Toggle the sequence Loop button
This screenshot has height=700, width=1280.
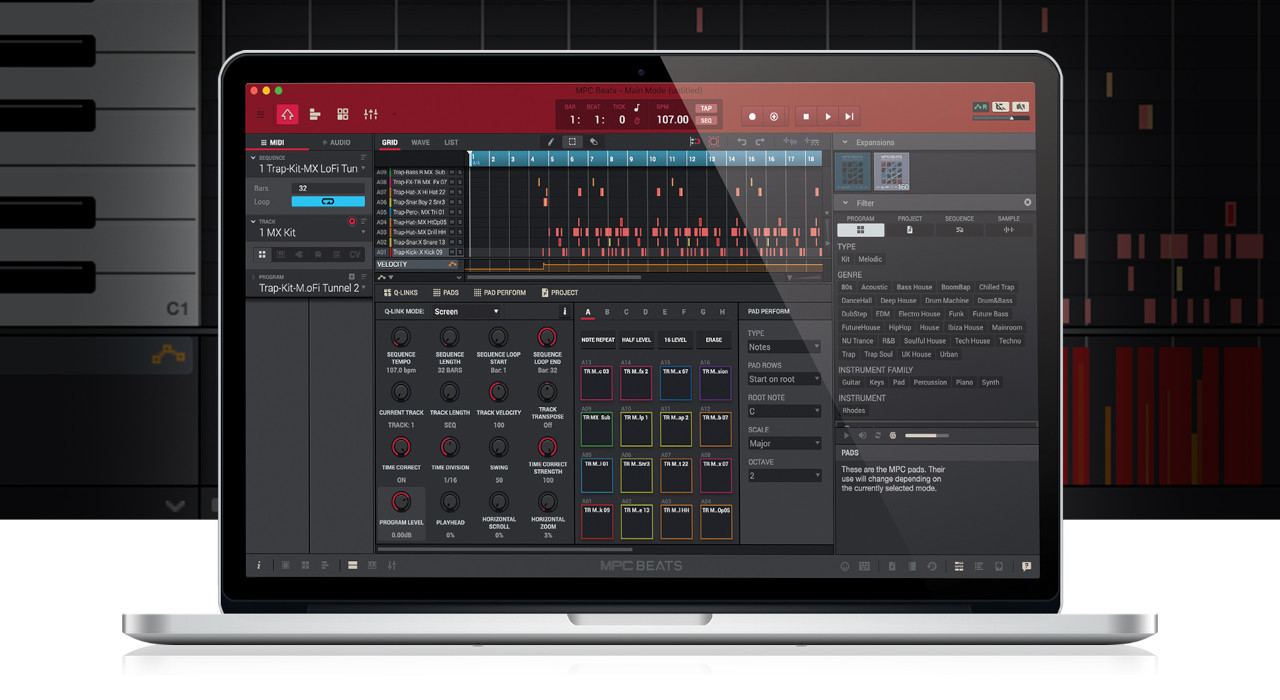(x=328, y=202)
